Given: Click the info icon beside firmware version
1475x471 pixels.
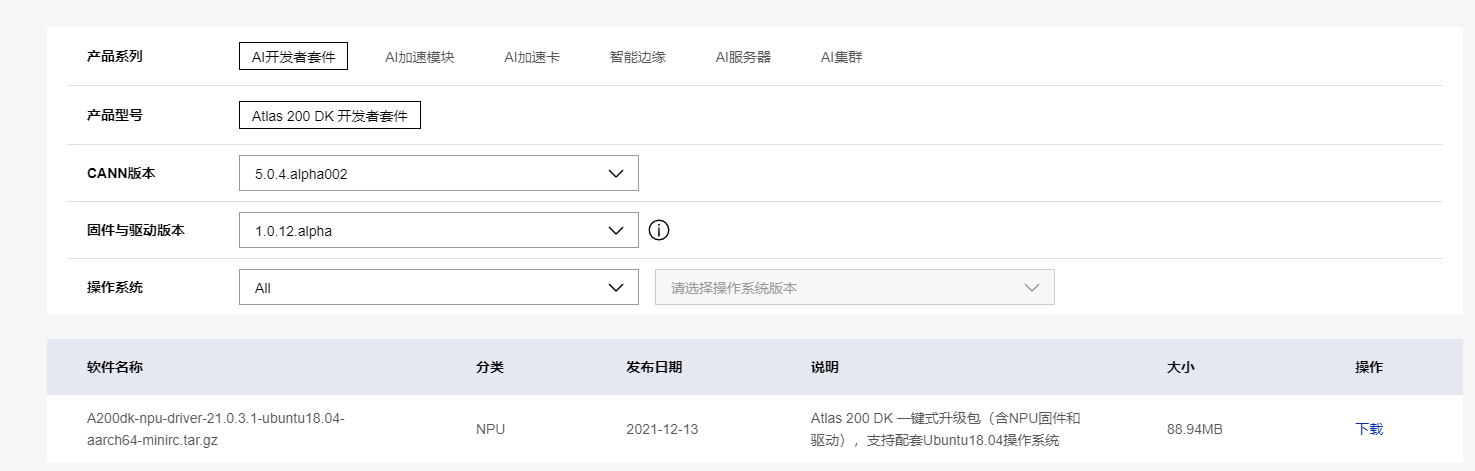Looking at the screenshot, I should pos(658,230).
